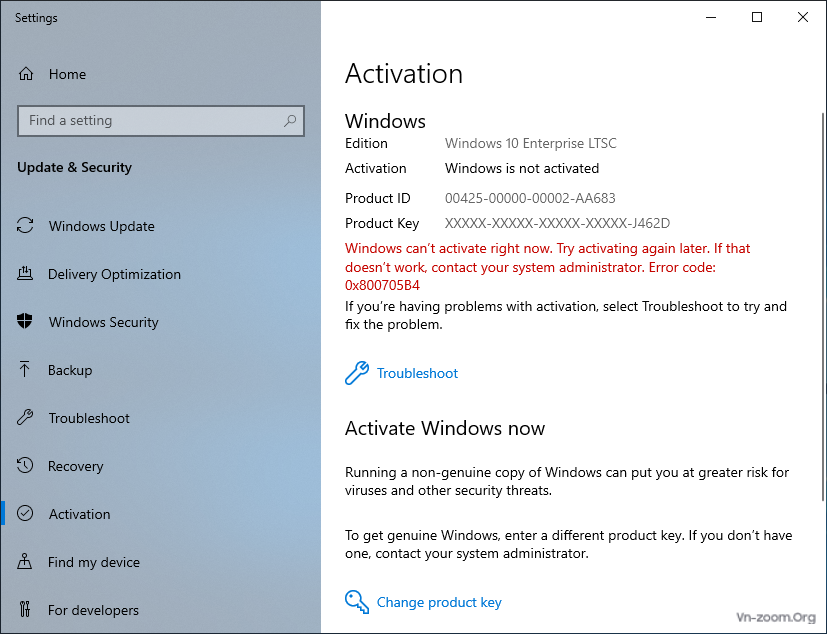Click the Change product key link
Image resolution: width=827 pixels, height=634 pixels.
pyautogui.click(x=439, y=602)
